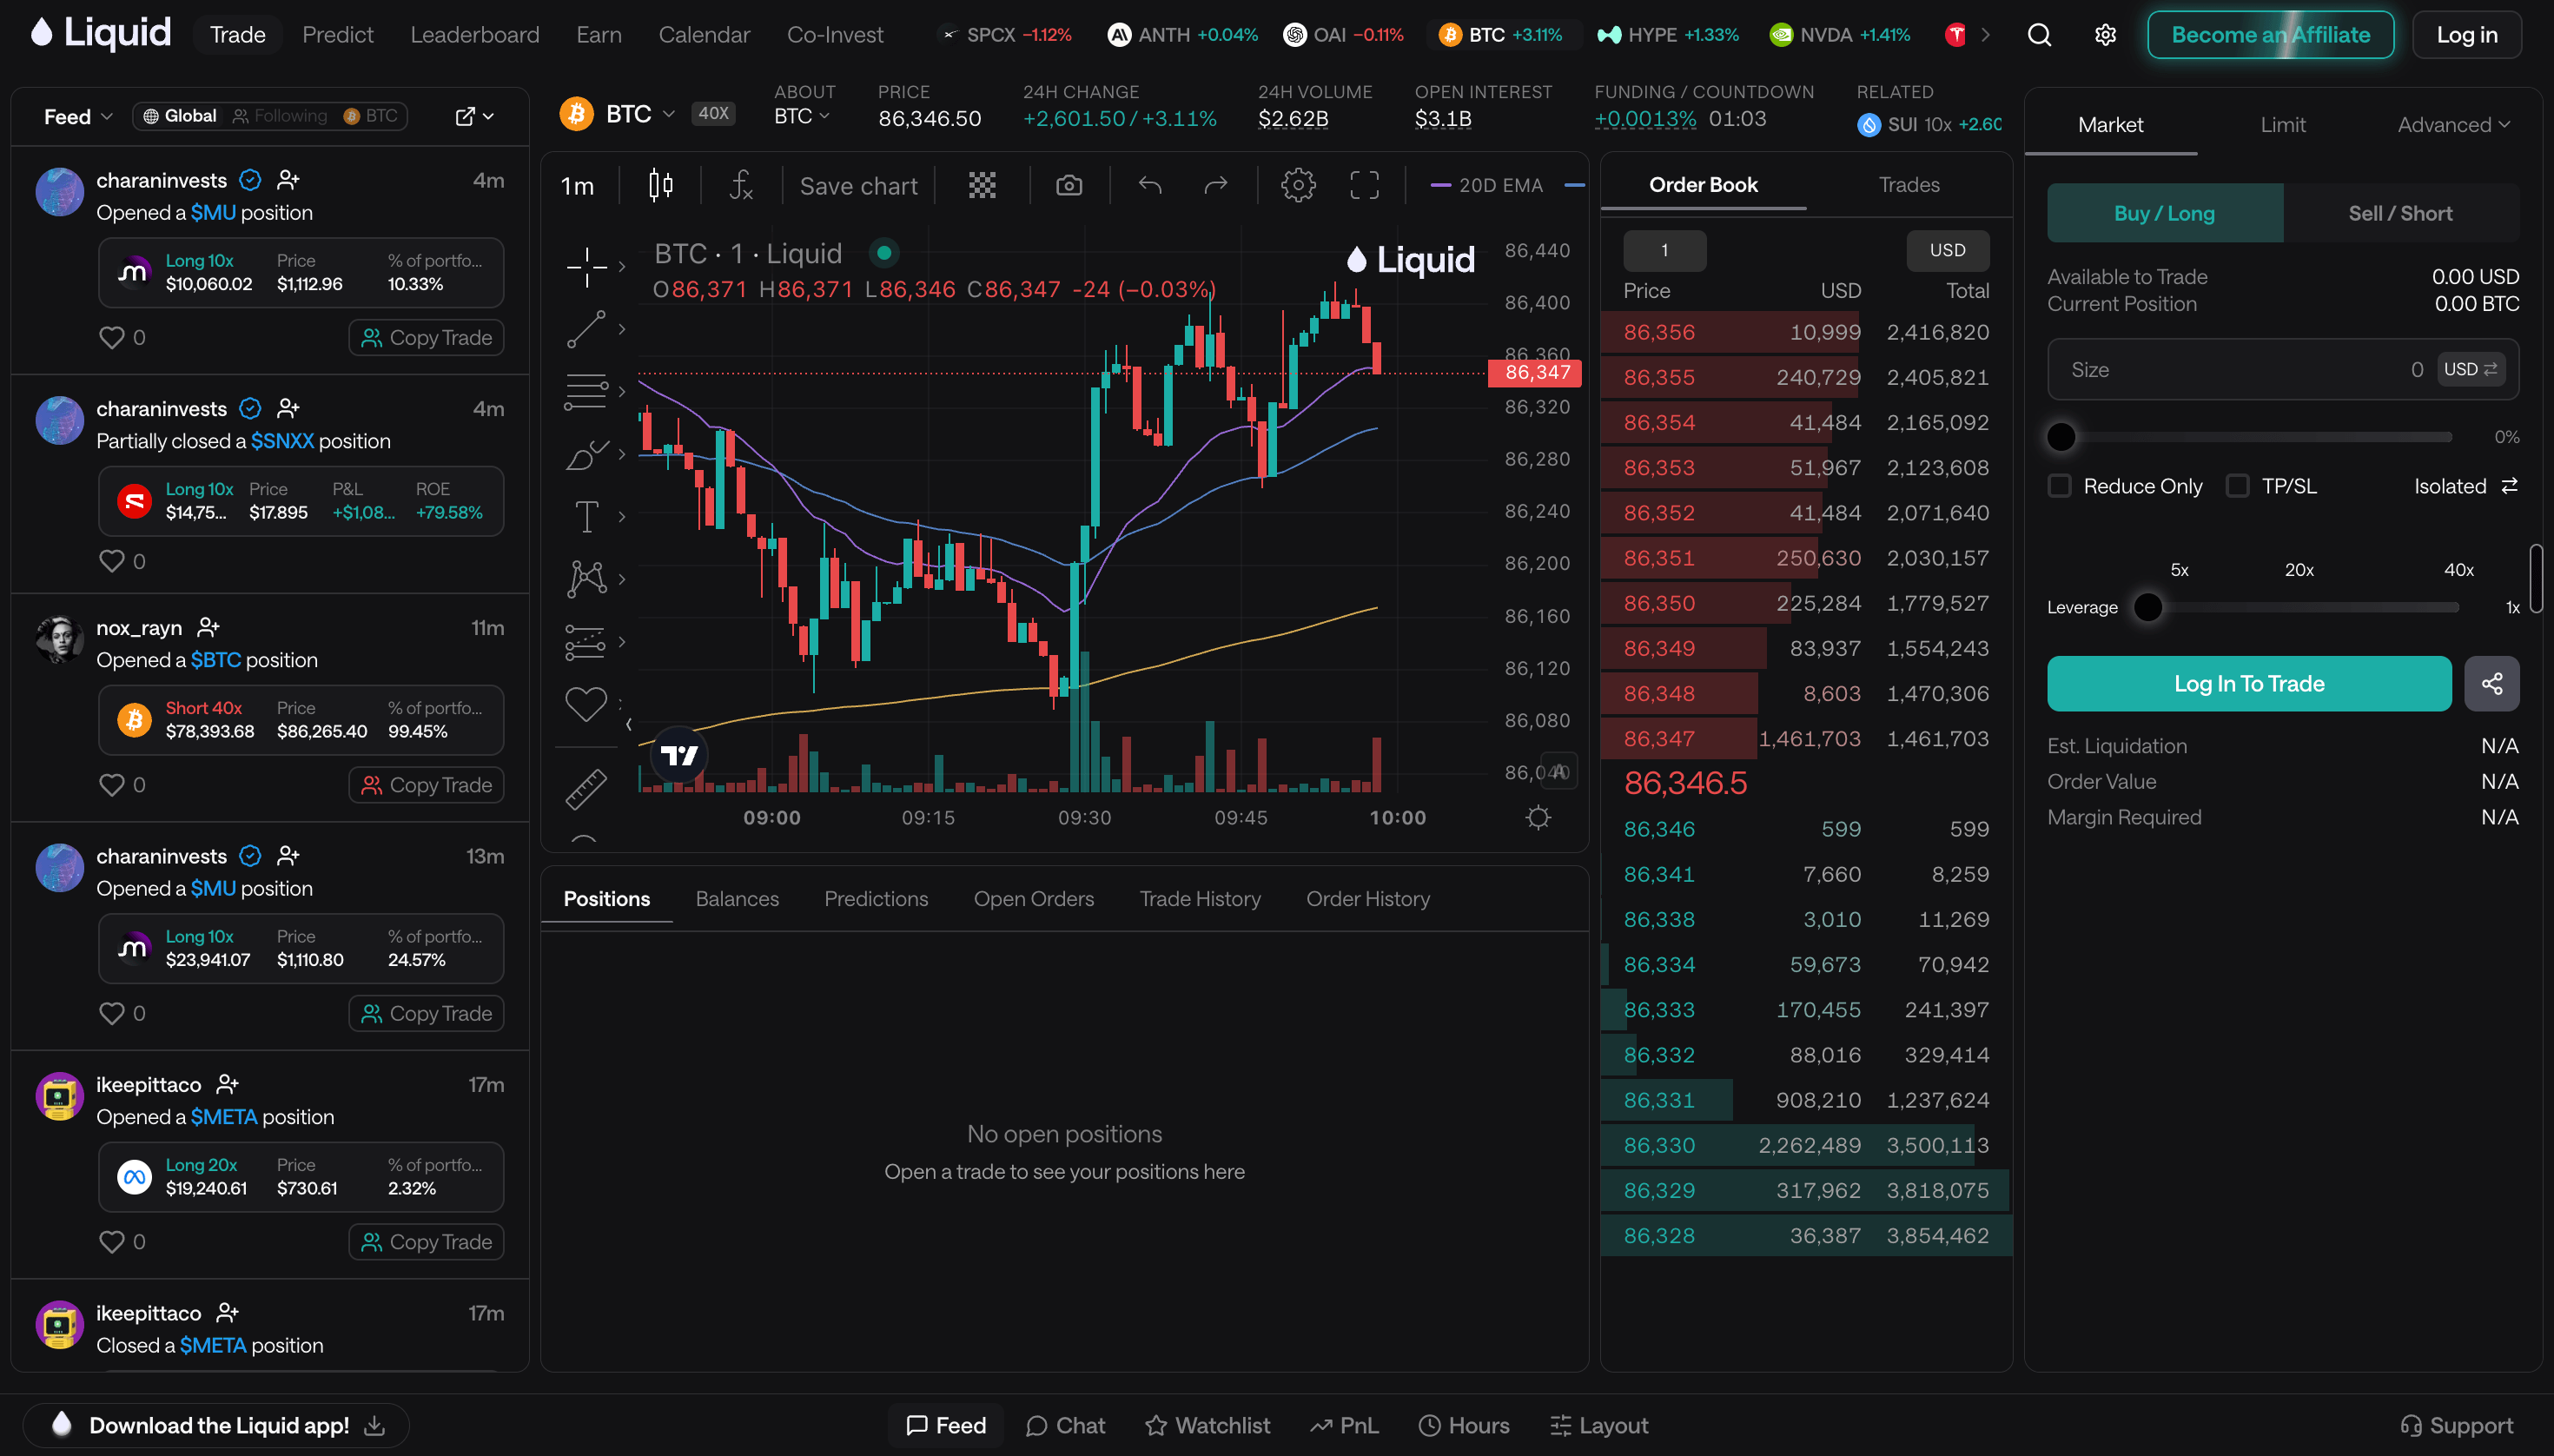Share the order via share icon
This screenshot has height=1456, width=2554.
(x=2491, y=684)
